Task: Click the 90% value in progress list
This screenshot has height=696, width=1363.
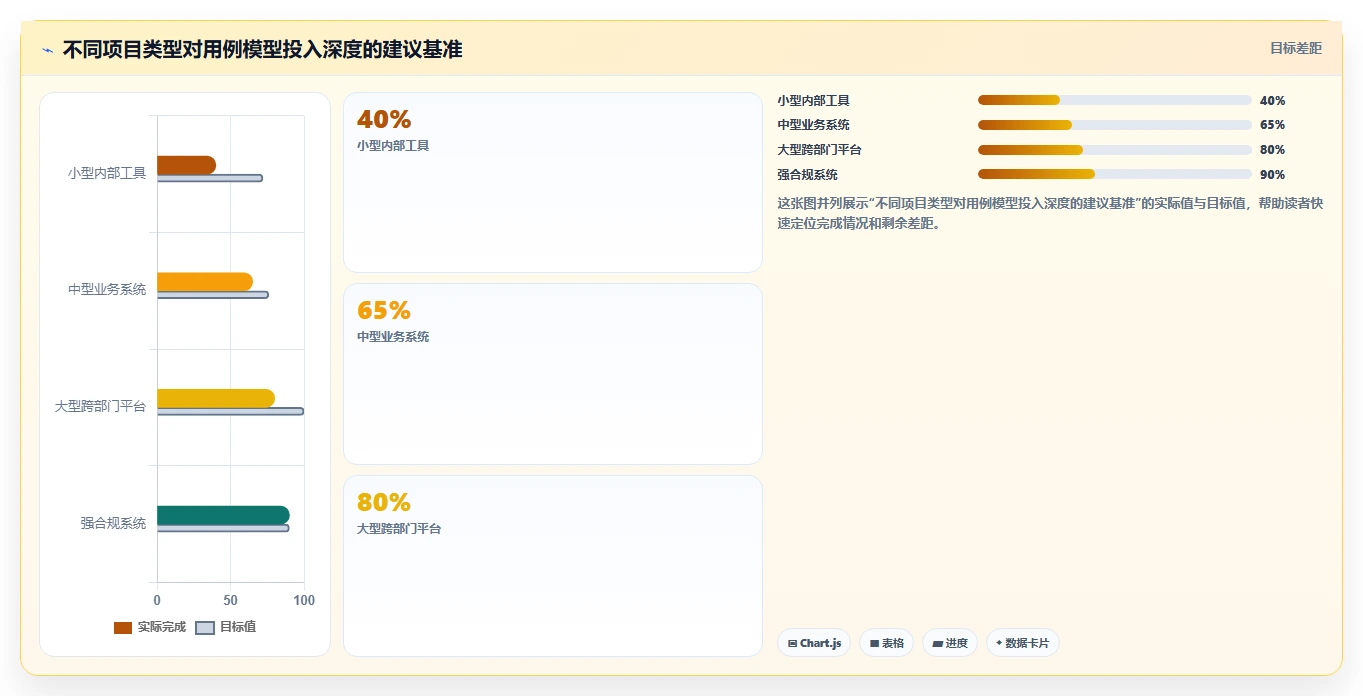Action: pyautogui.click(x=1272, y=175)
